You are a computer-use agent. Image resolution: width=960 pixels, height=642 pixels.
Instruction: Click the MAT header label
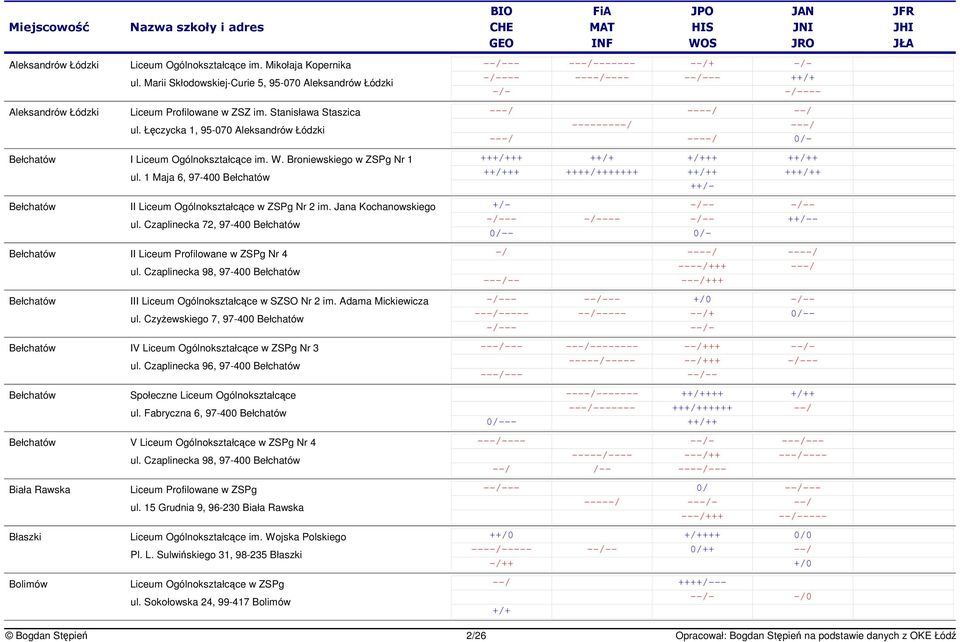coord(601,27)
